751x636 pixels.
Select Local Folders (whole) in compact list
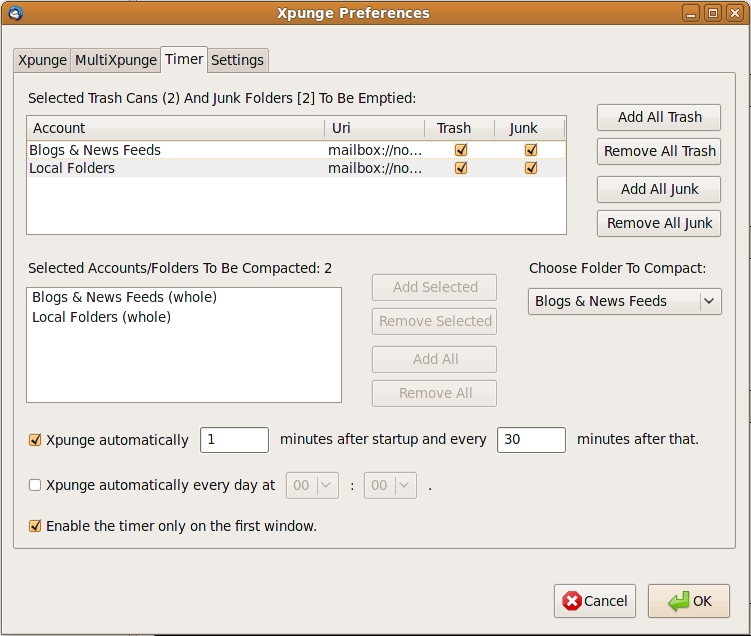point(101,317)
